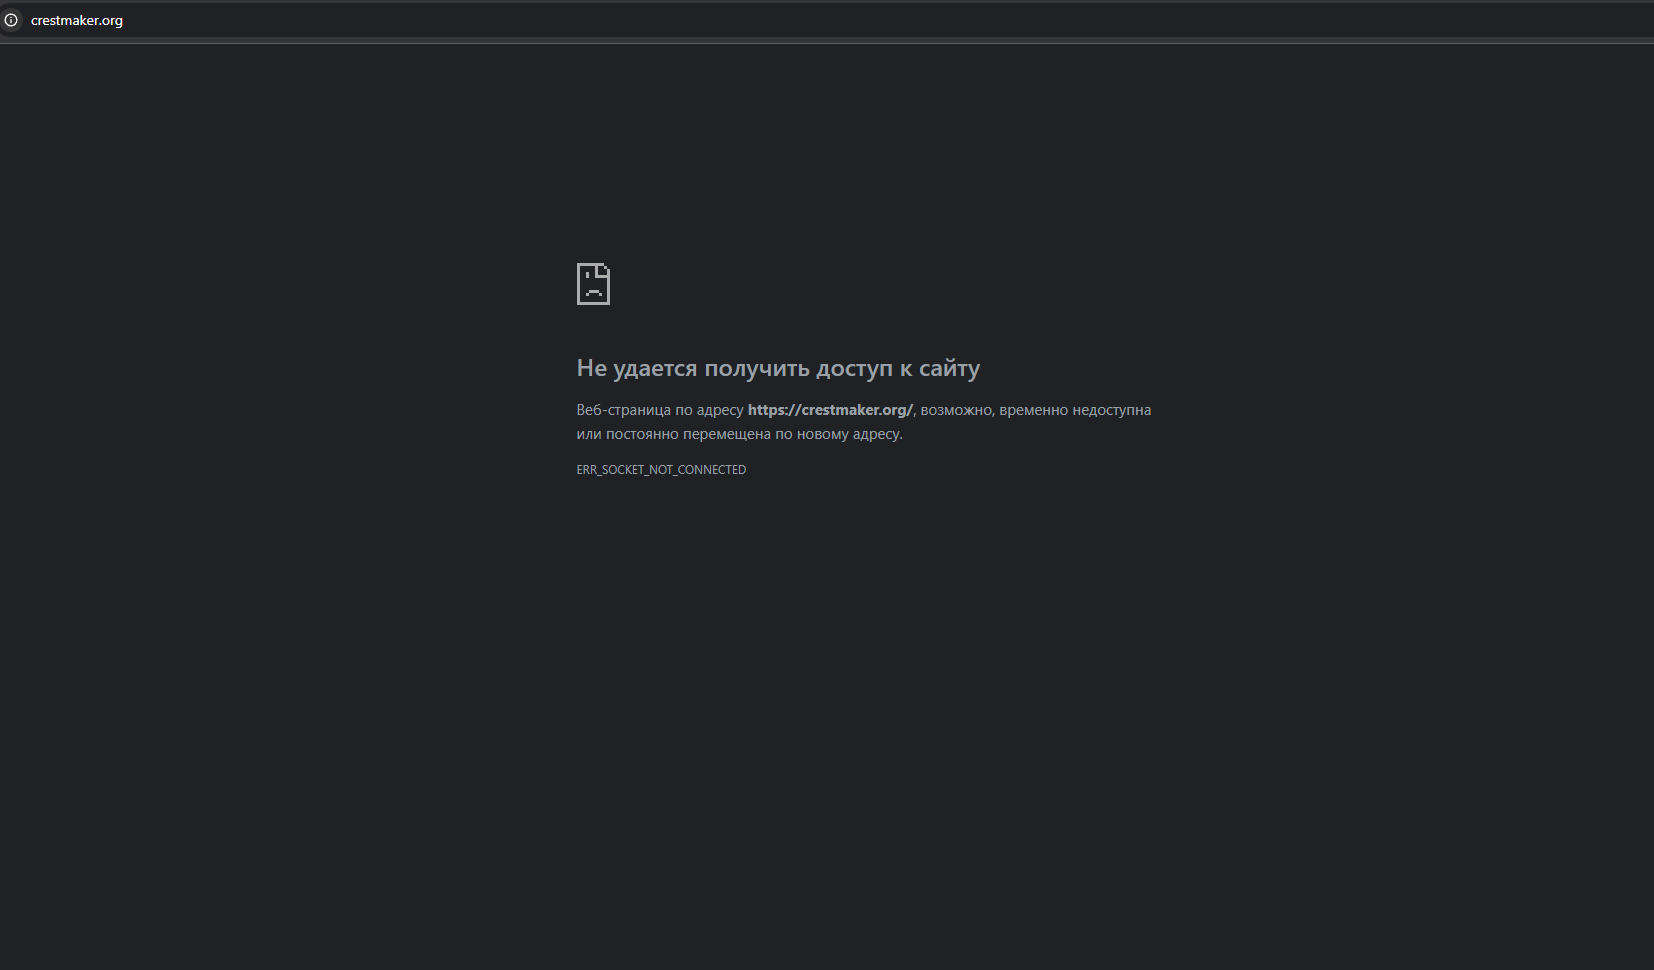Click the sad page error icon
Image resolution: width=1654 pixels, height=970 pixels.
(x=593, y=284)
